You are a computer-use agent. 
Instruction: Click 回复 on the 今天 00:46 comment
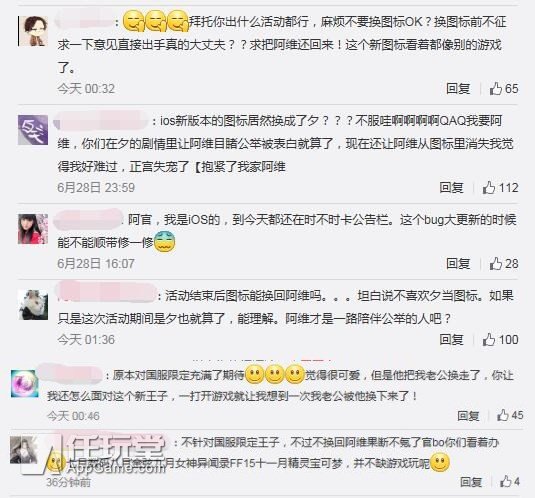coord(468,415)
